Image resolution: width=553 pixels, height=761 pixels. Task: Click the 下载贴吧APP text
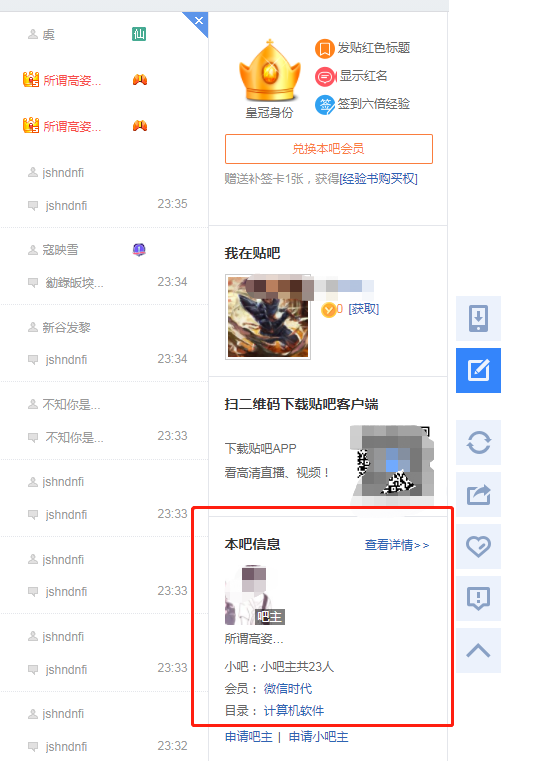point(260,448)
